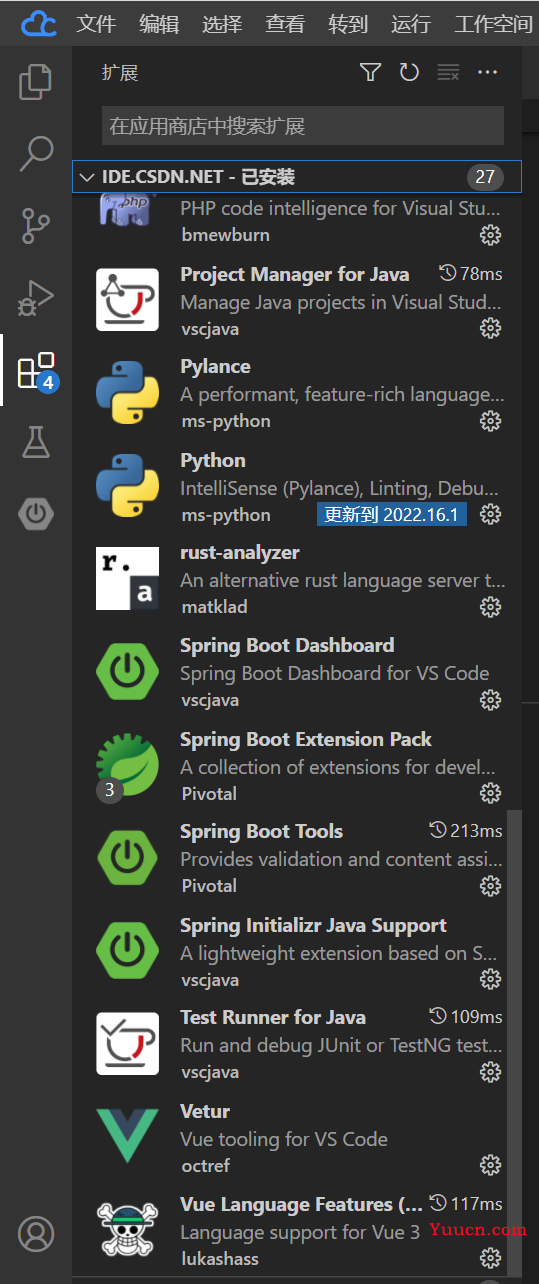Select the Spring Initializr Java Support entry
The height and width of the screenshot is (1284, 539).
click(x=297, y=952)
